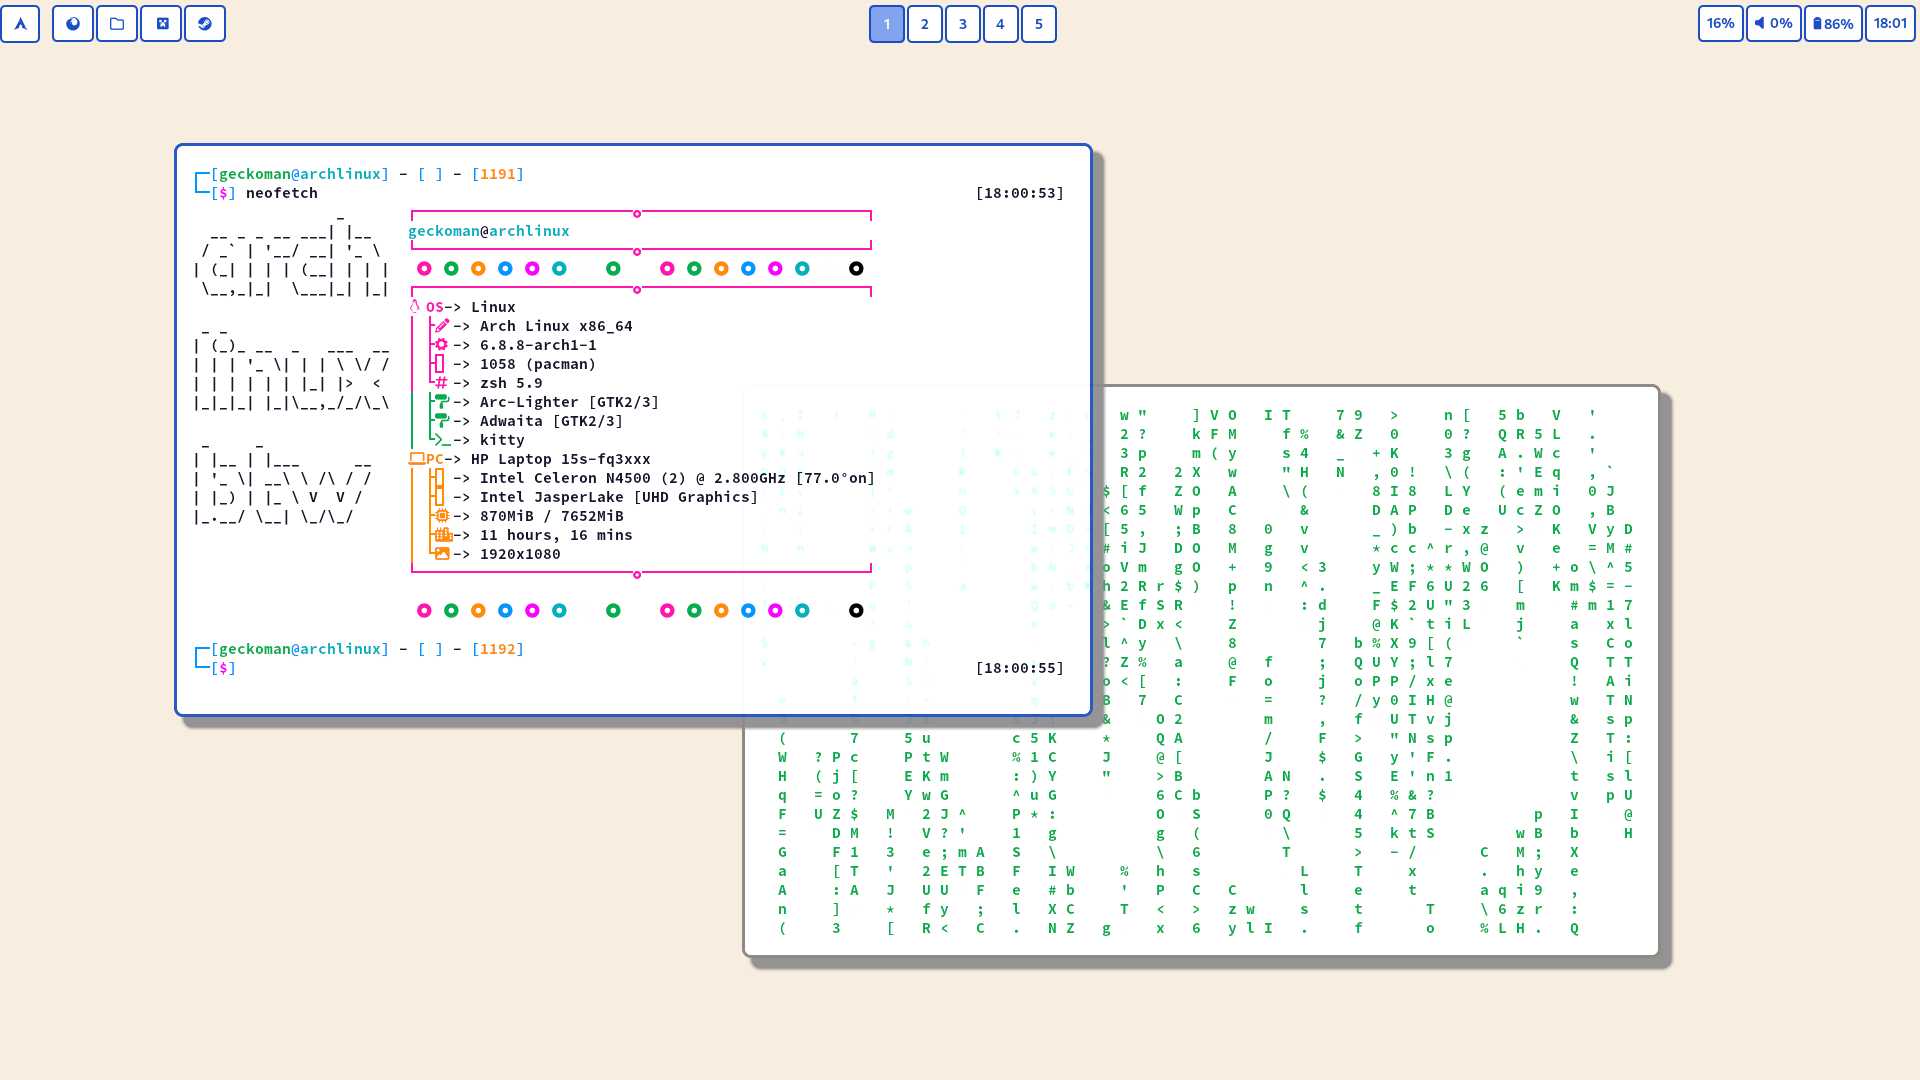The width and height of the screenshot is (1920, 1080).
Task: Switch to workspace 4
Action: (1000, 24)
